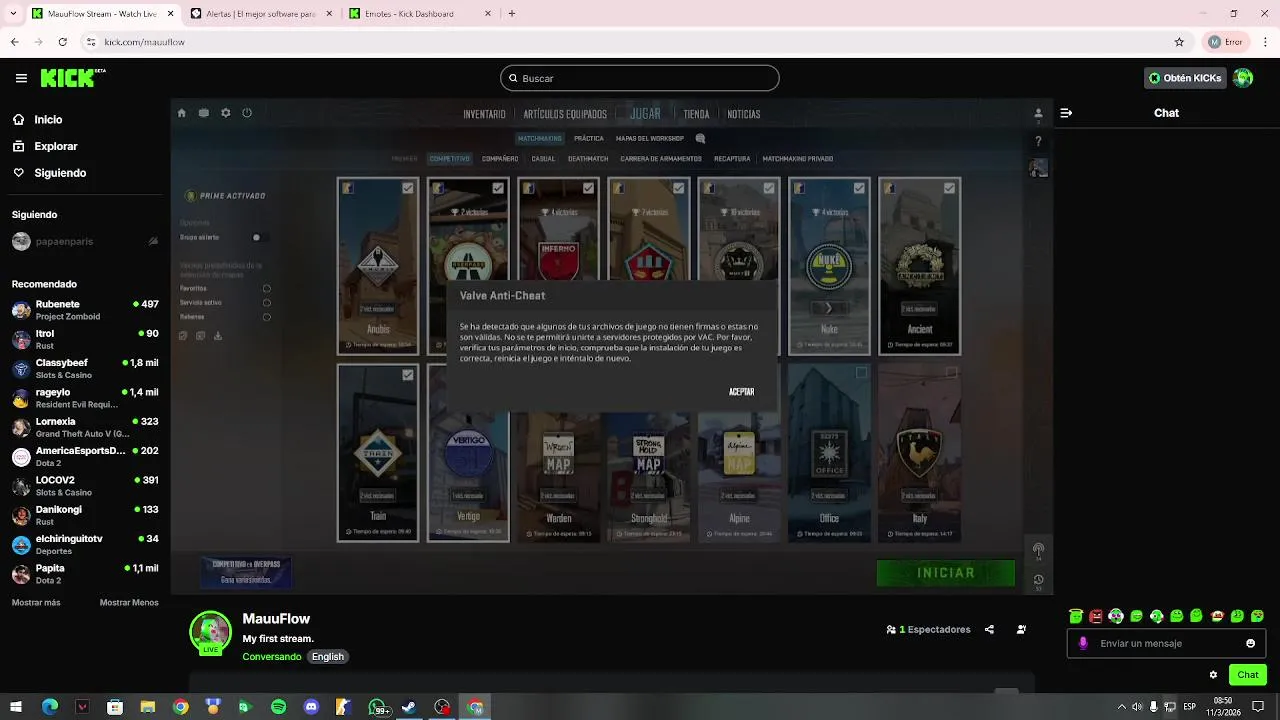Click the user icon right of the share icon
The image size is (1280, 720).
click(x=1021, y=630)
